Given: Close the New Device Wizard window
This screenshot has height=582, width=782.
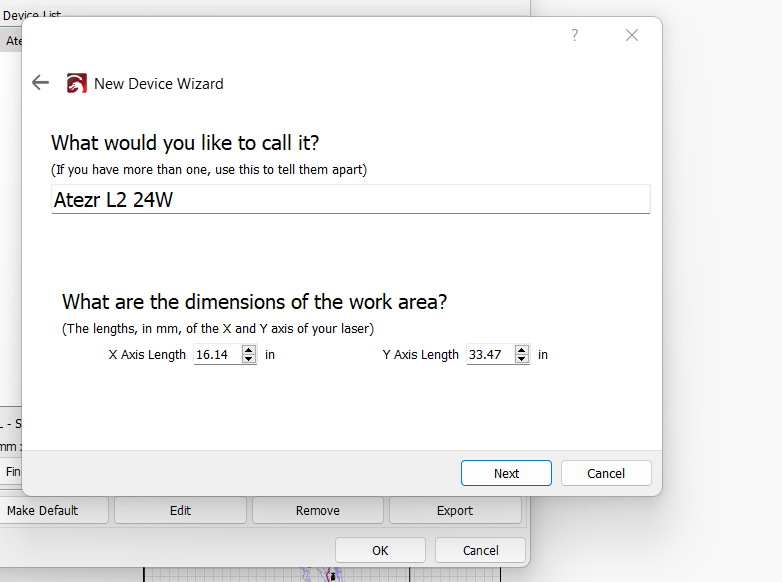Looking at the screenshot, I should 631,35.
